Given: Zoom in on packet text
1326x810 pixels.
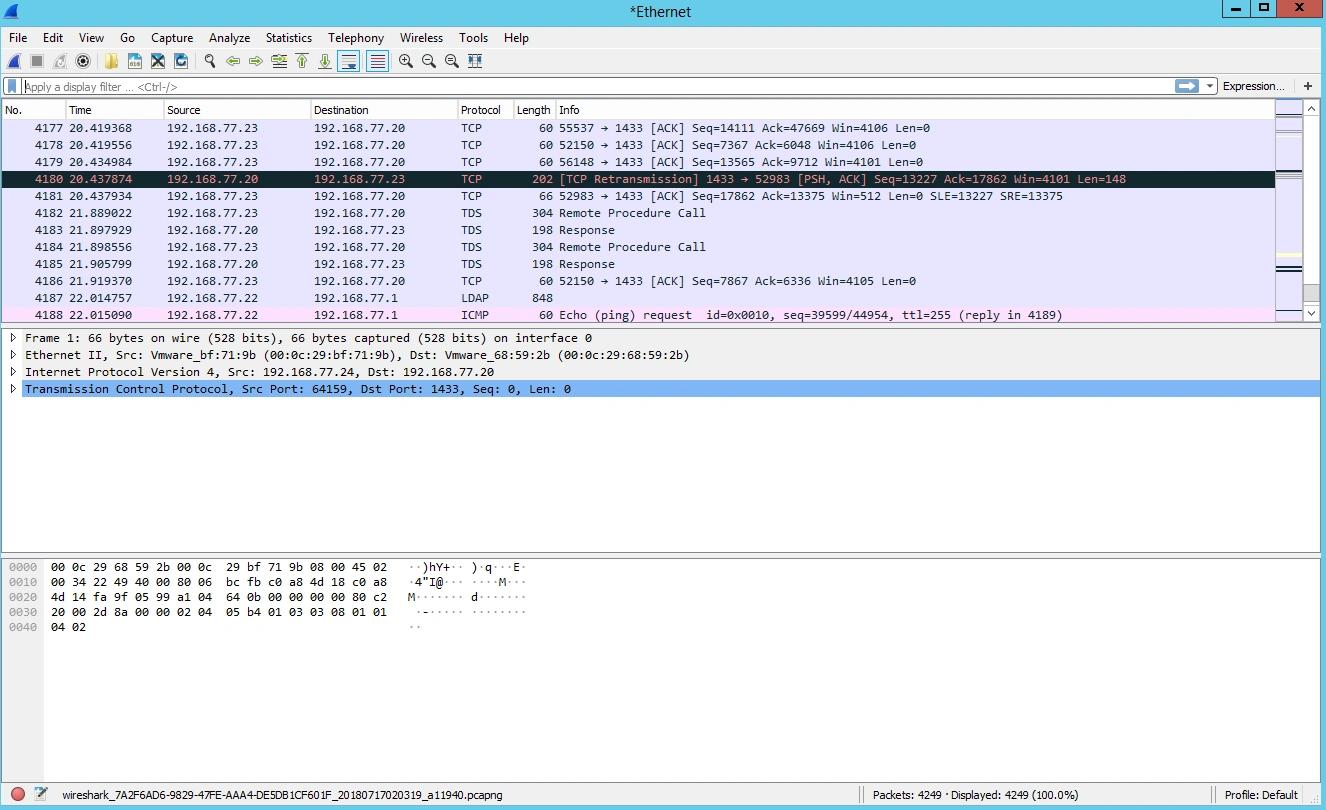Looking at the screenshot, I should [x=406, y=61].
